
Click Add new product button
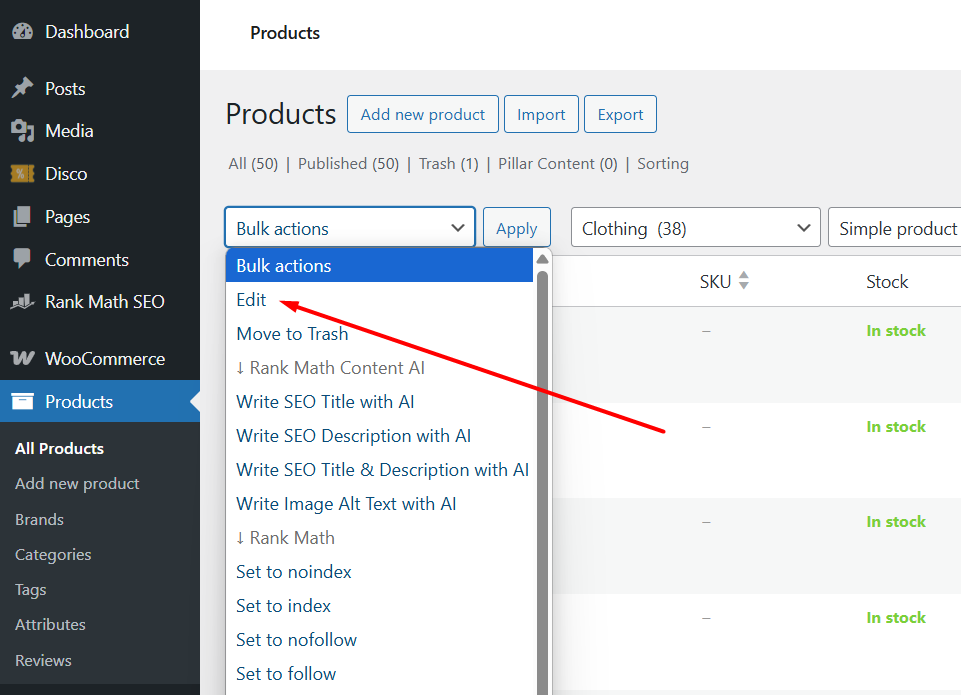tap(423, 114)
